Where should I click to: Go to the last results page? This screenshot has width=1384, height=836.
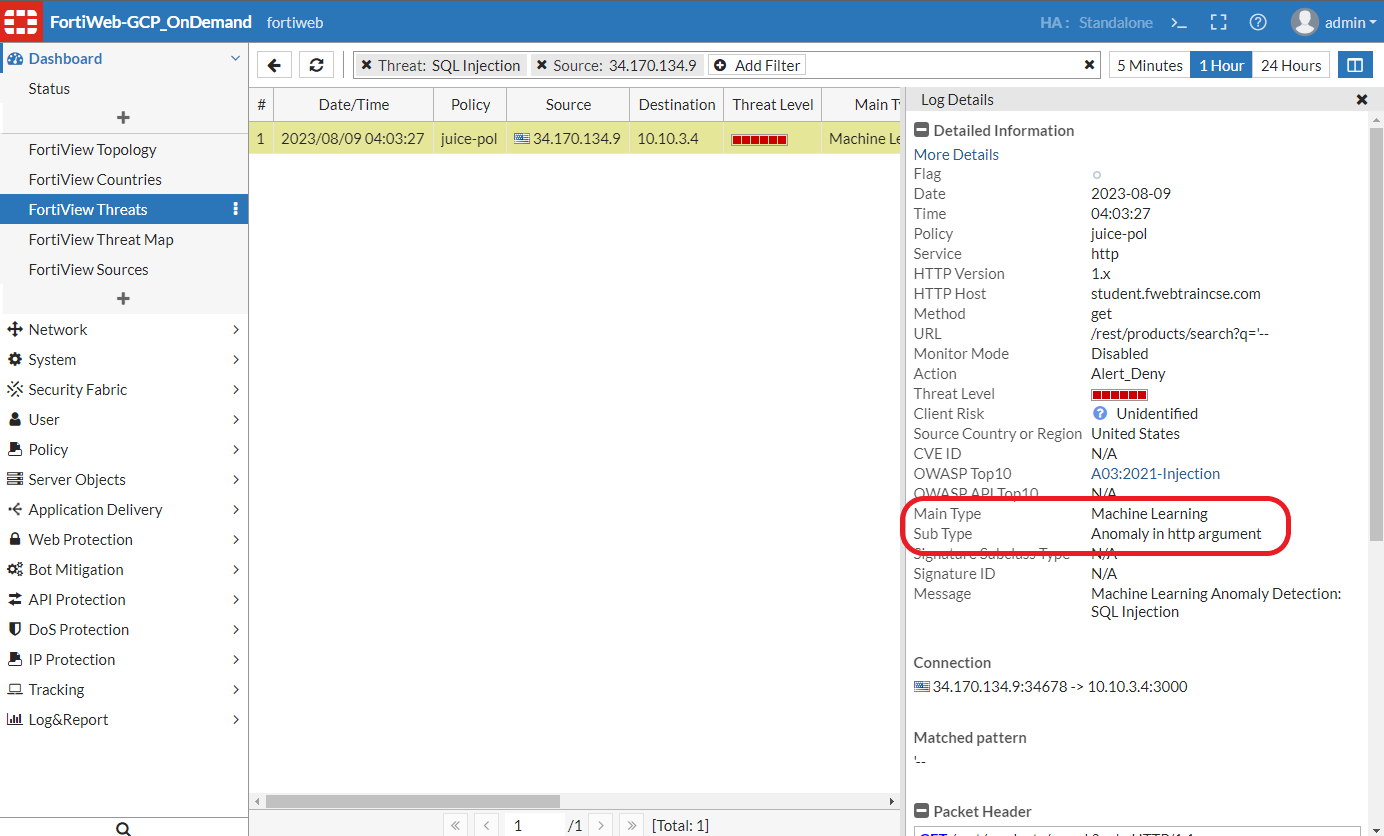coord(631,825)
